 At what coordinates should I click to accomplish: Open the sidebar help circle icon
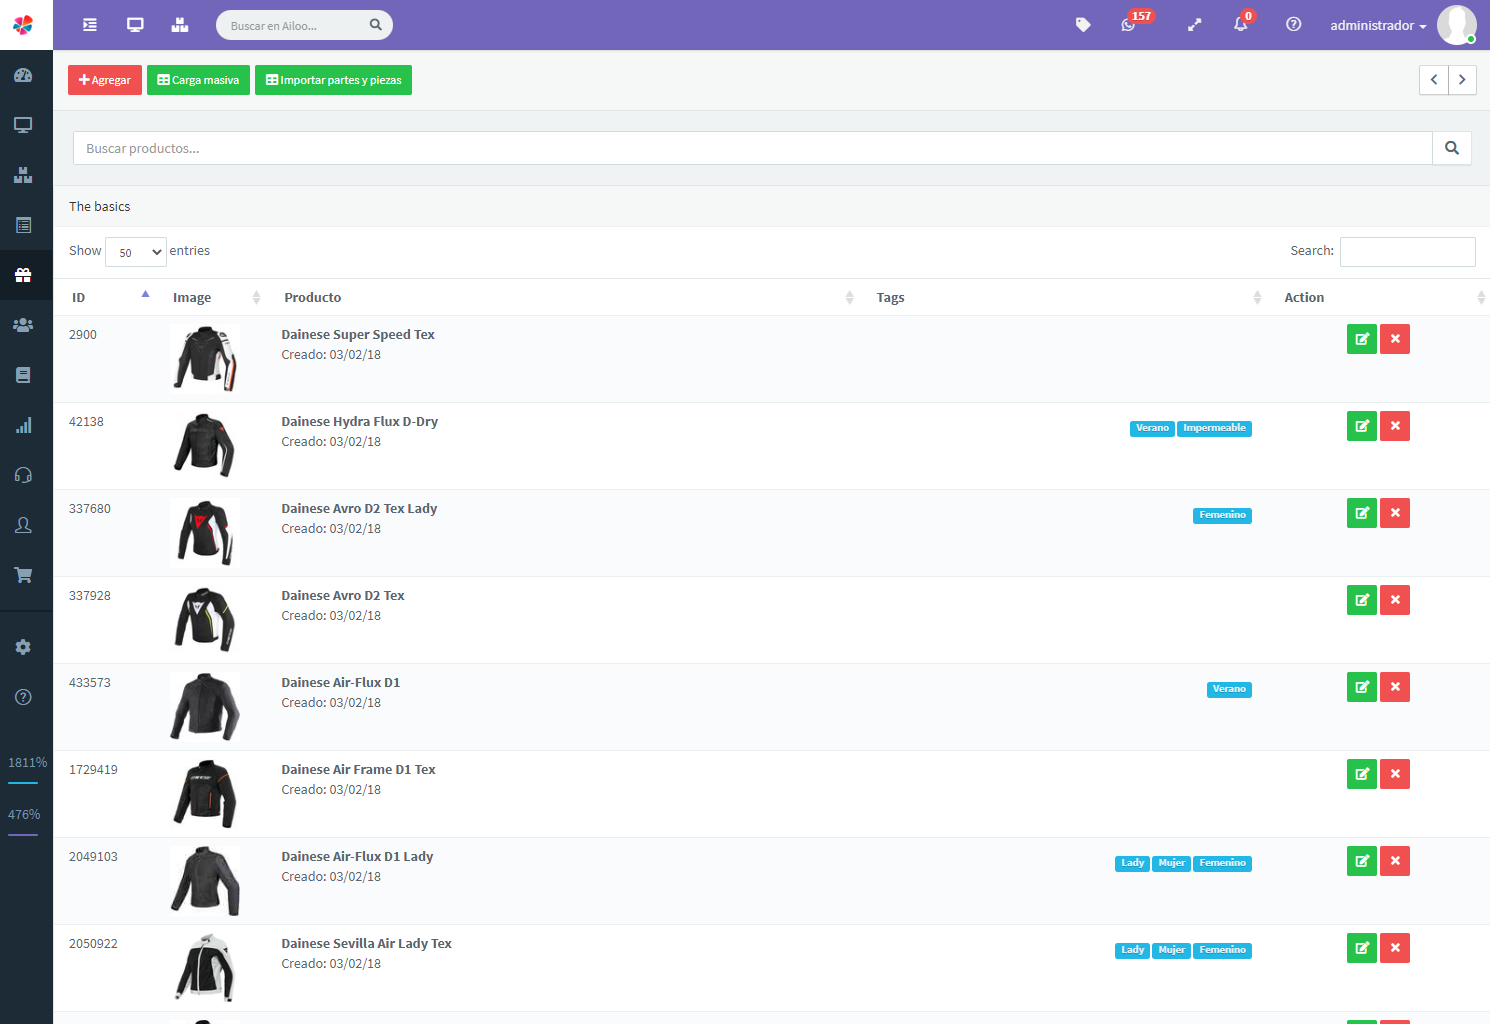tap(23, 697)
